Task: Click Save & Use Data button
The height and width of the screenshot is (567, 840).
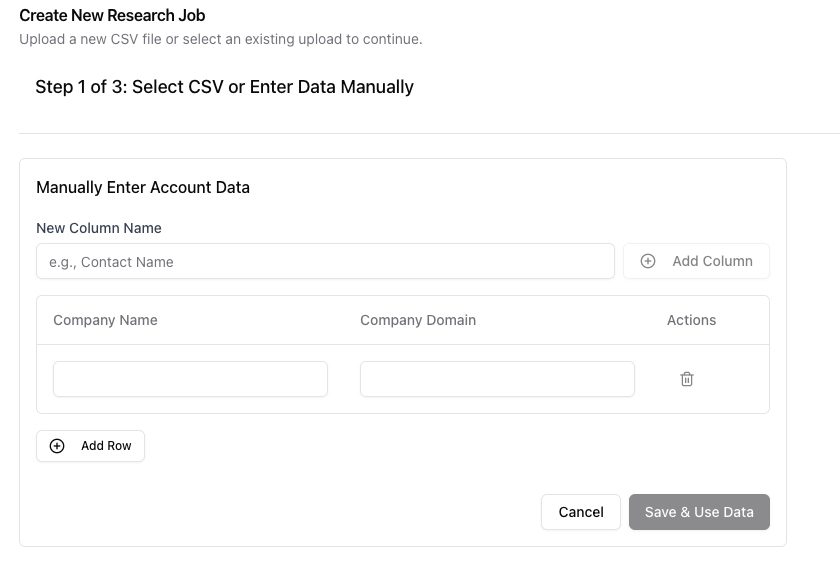Action: click(x=699, y=512)
